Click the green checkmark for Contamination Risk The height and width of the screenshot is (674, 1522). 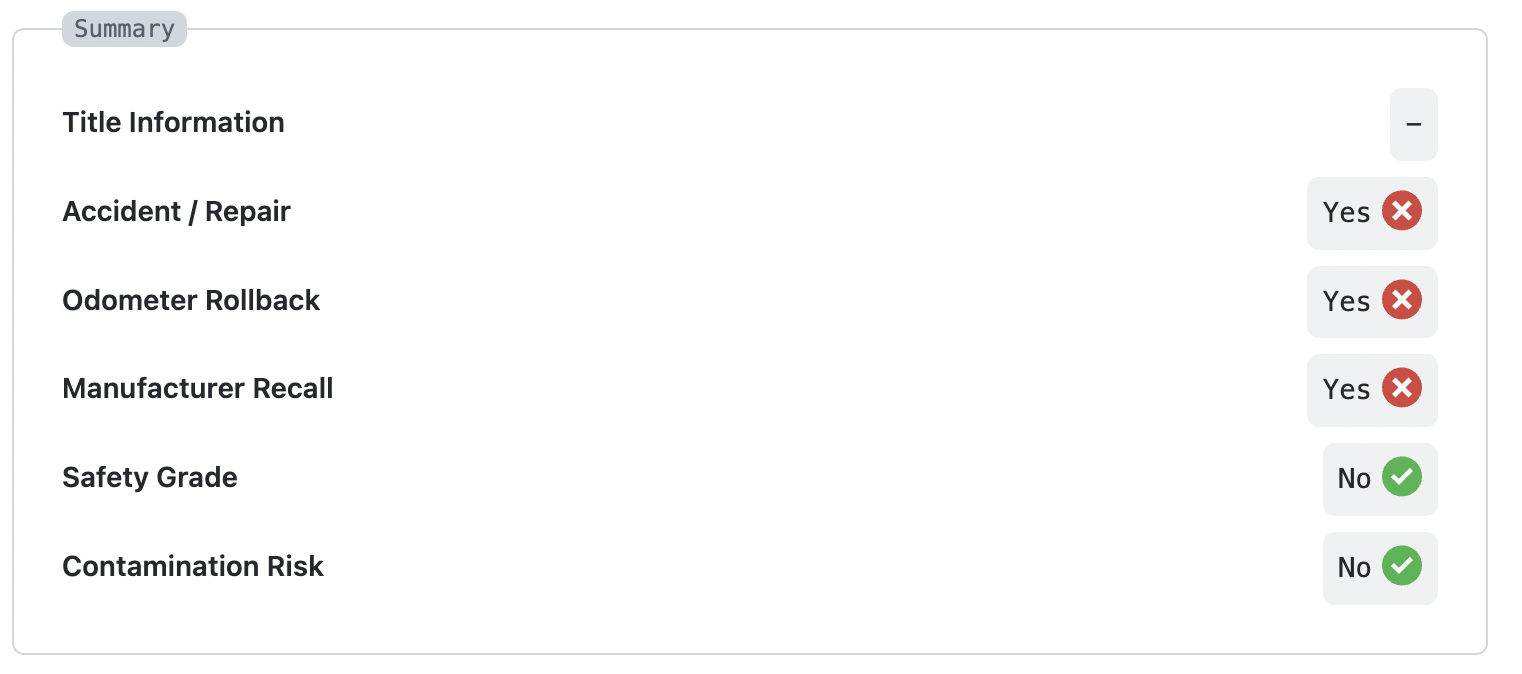[x=1401, y=567]
